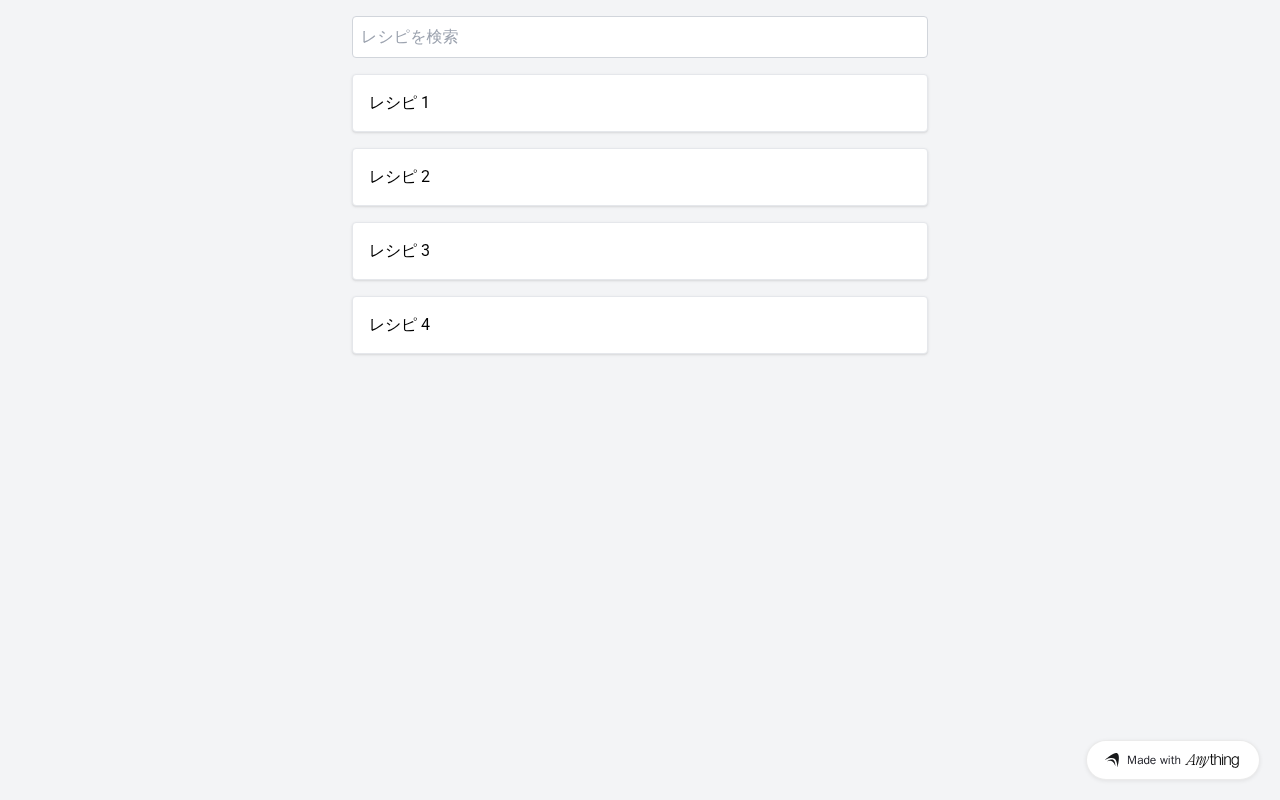Select the レシピ 4 title text
The height and width of the screenshot is (800, 1280).
[x=399, y=325]
